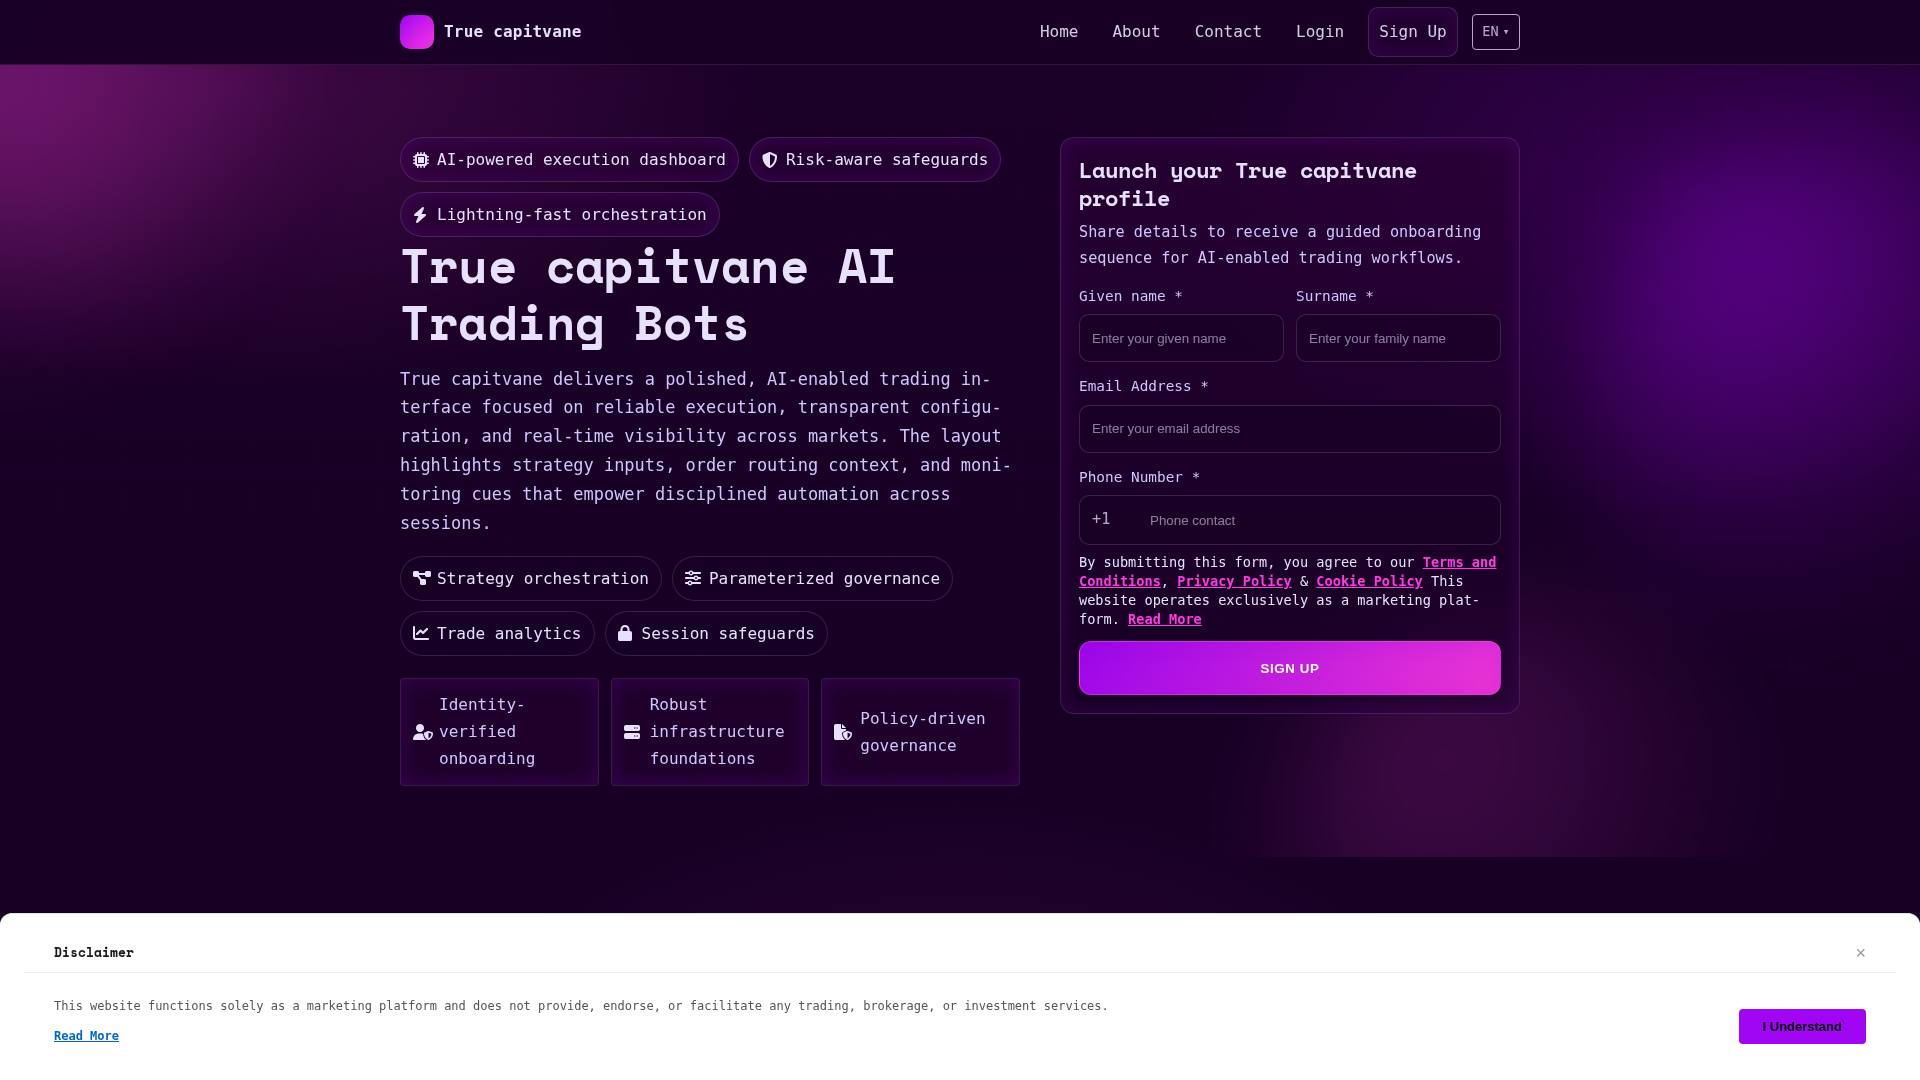1920x1080 pixels.
Task: Click the Sign Up button in the header
Action: pos(1413,32)
